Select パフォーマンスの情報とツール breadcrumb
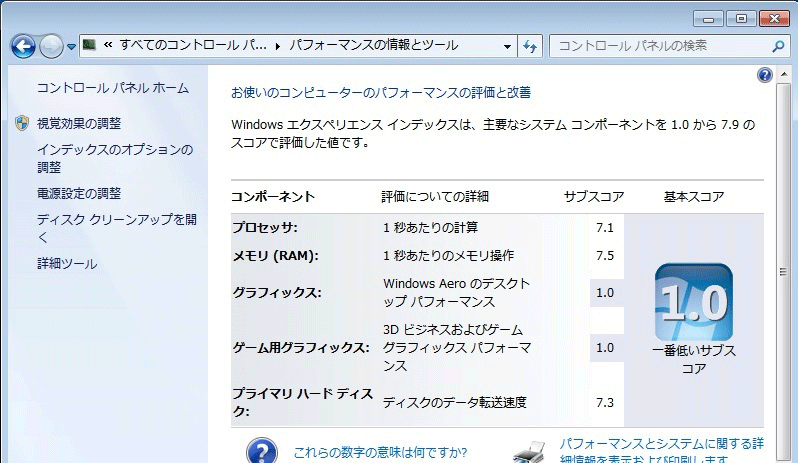Viewport: 798px width, 463px height. click(374, 45)
